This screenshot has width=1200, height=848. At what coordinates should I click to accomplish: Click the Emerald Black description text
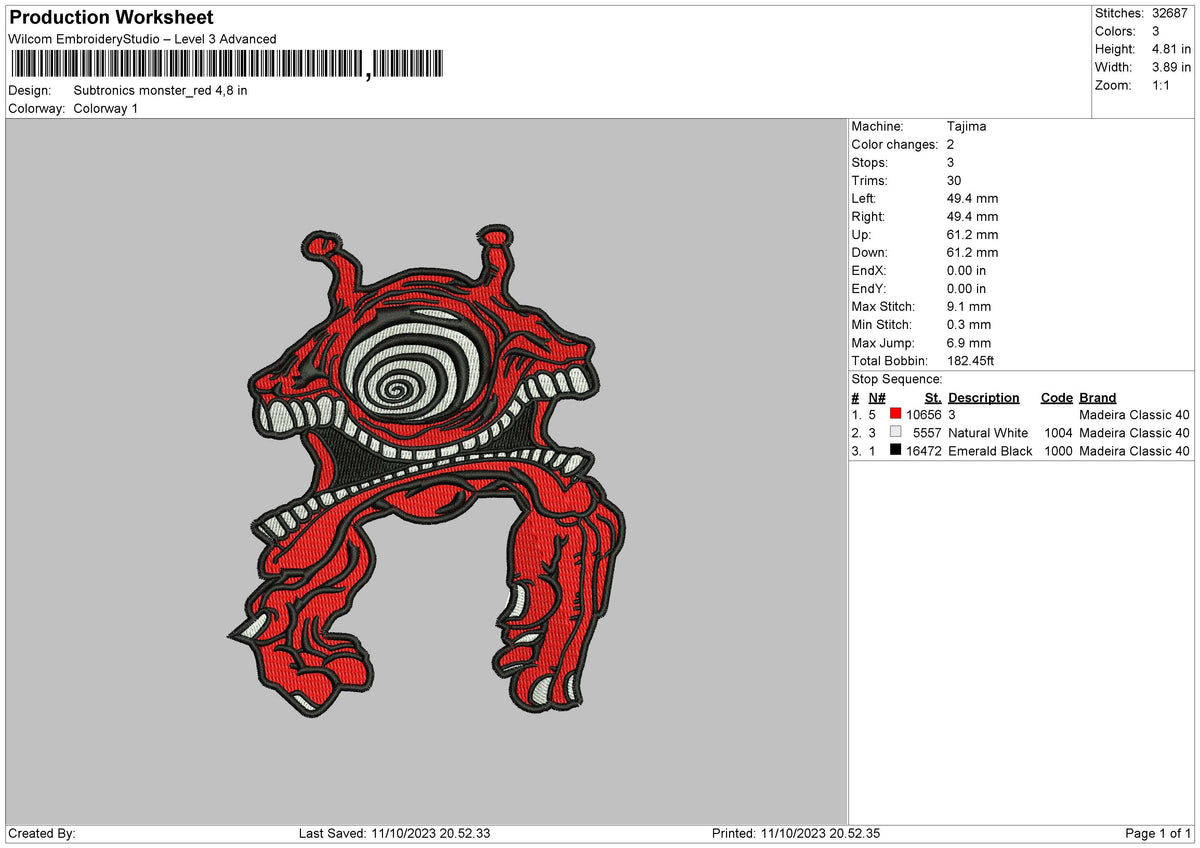[990, 451]
